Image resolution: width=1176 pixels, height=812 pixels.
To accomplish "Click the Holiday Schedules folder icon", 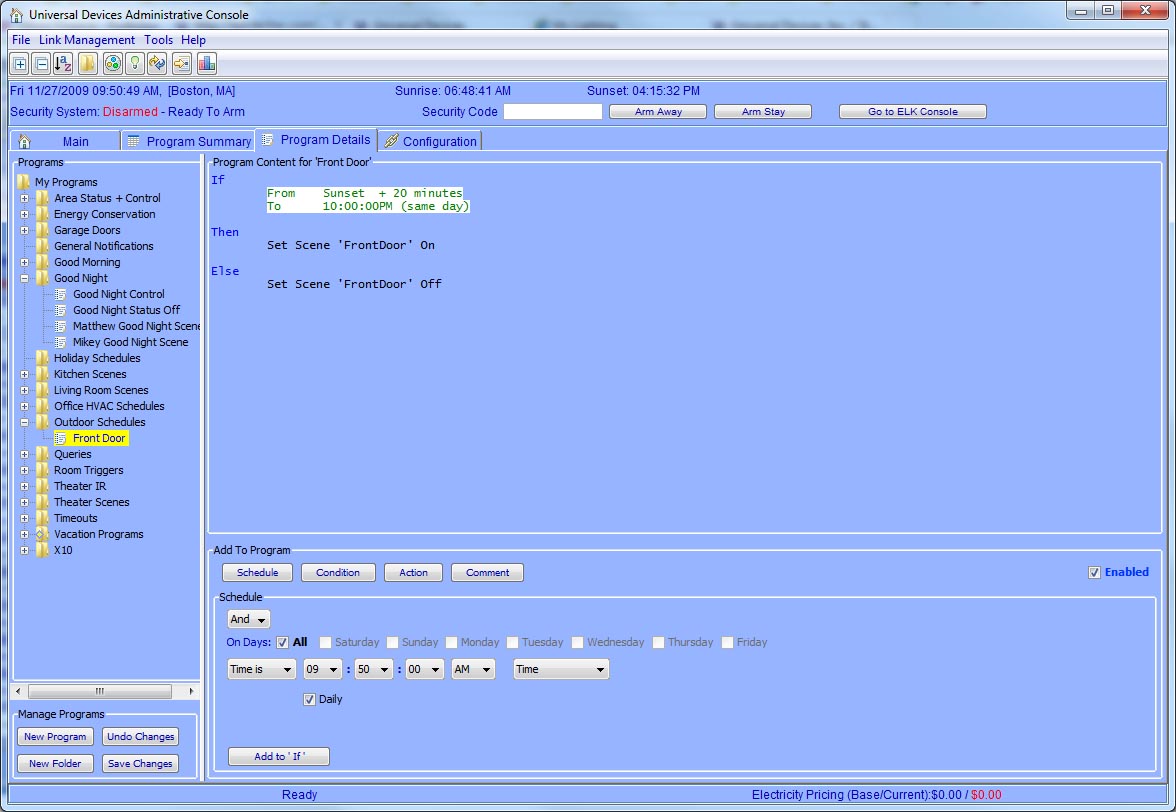I will [x=43, y=358].
